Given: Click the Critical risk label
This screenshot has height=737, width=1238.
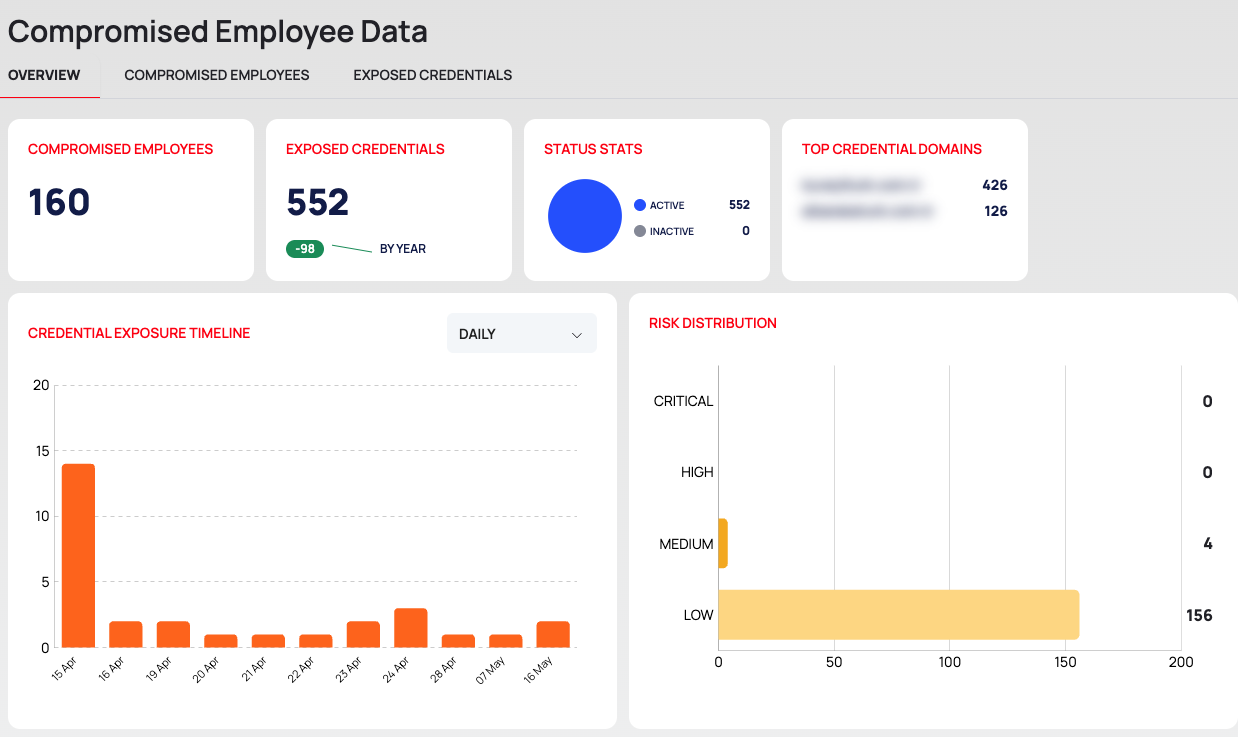Looking at the screenshot, I should point(683,401).
